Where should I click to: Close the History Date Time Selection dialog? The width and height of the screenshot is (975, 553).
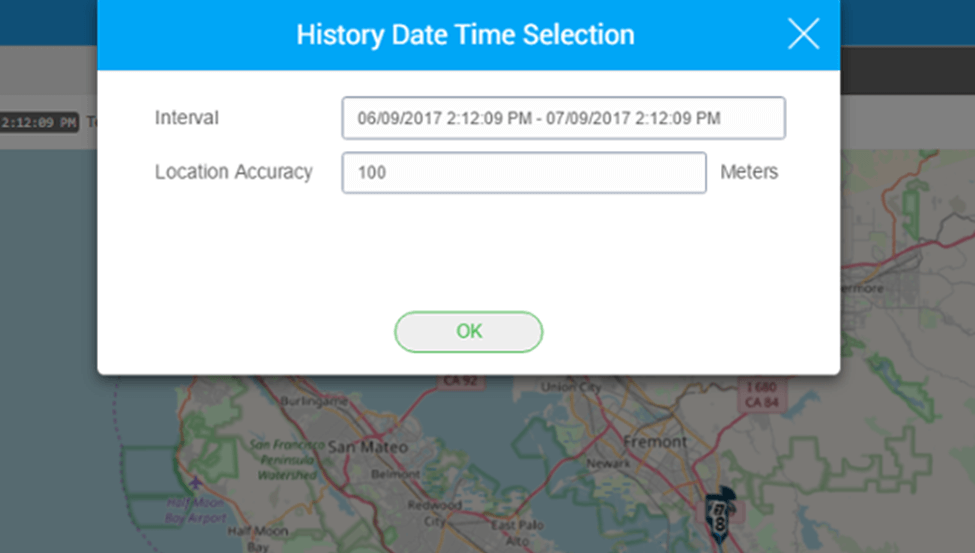click(x=803, y=34)
